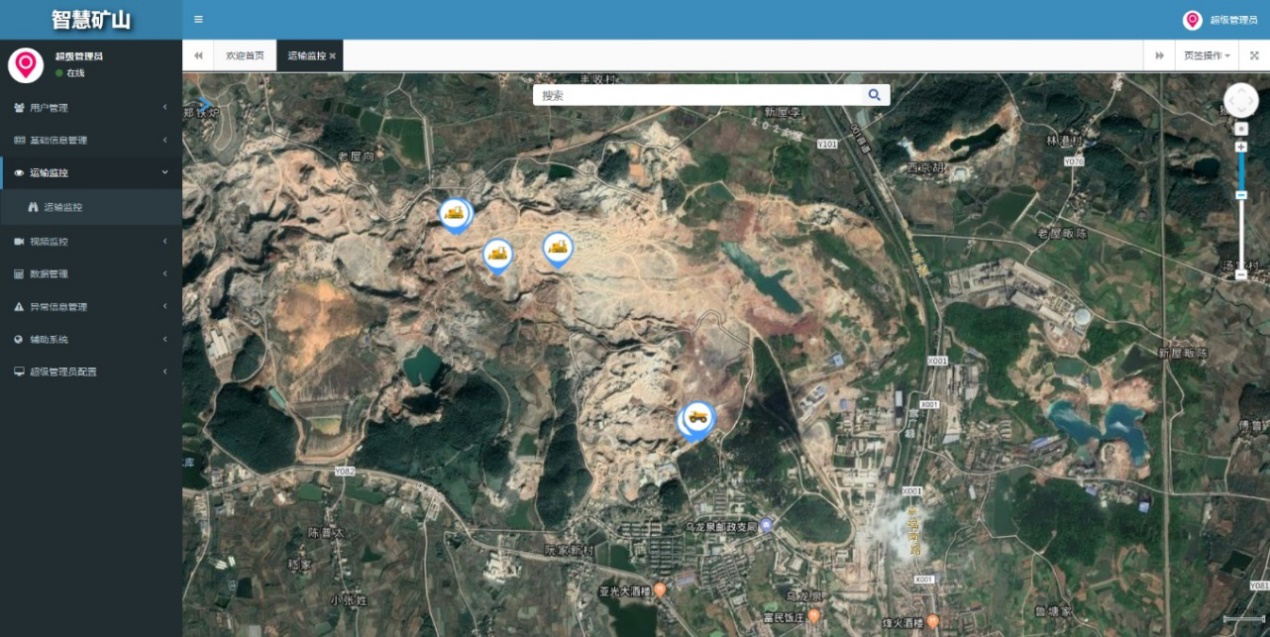Screen dimensions: 1270x637
Task: Expand the 视频监控 sidebar menu
Action: tap(90, 241)
